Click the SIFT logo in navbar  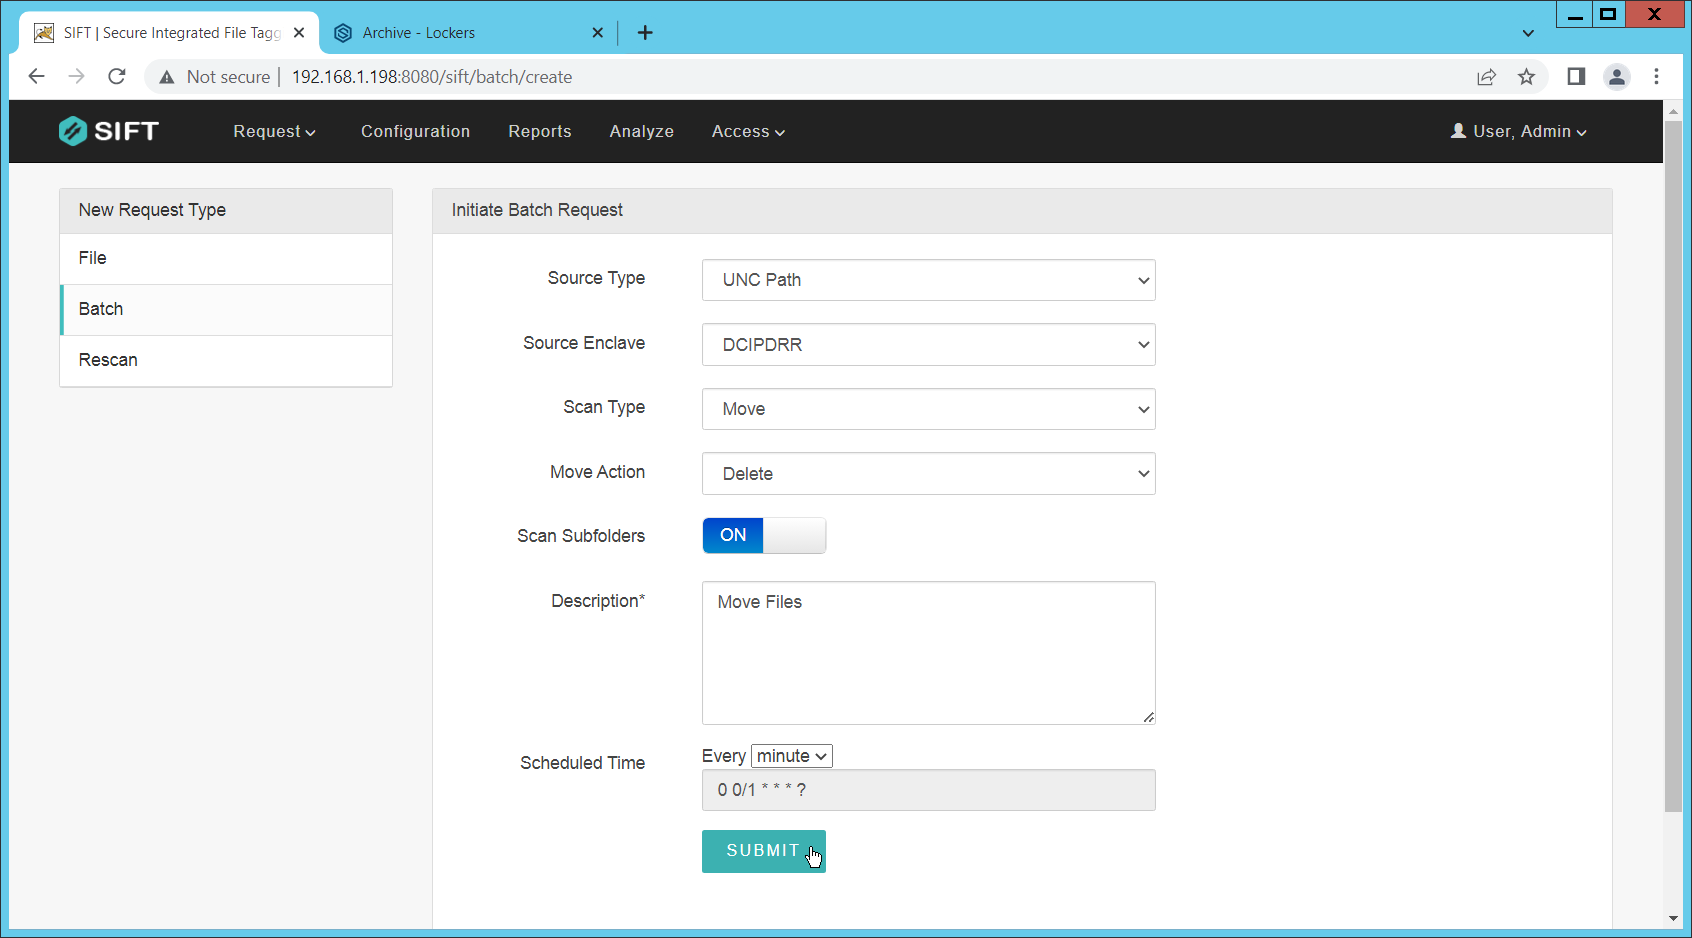(x=108, y=131)
